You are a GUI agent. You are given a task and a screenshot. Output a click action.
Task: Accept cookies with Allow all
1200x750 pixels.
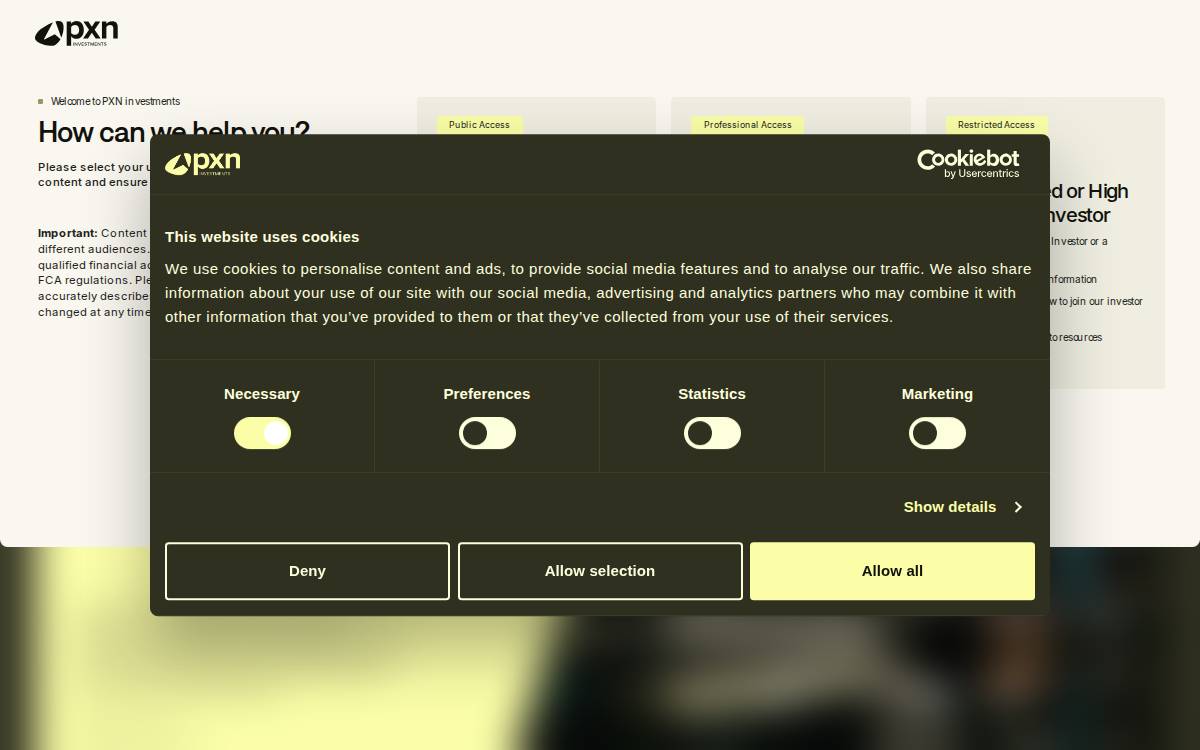point(892,571)
